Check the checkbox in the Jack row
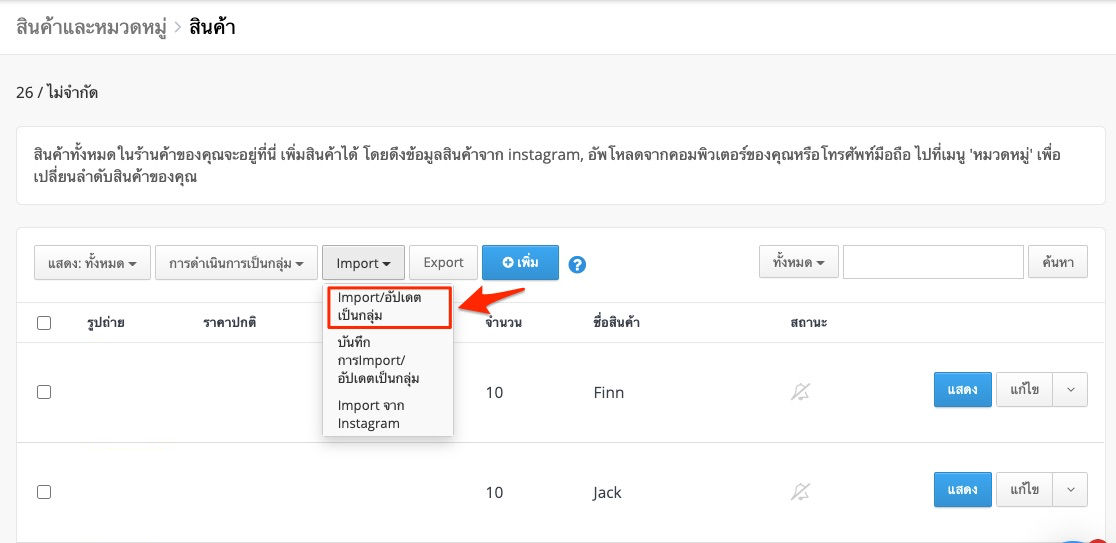The width and height of the screenshot is (1116, 543). [x=44, y=492]
